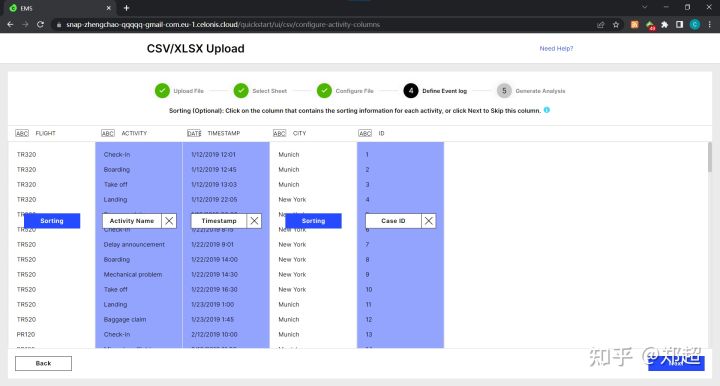Click the TIMESTAMP column header

pyautogui.click(x=224, y=133)
